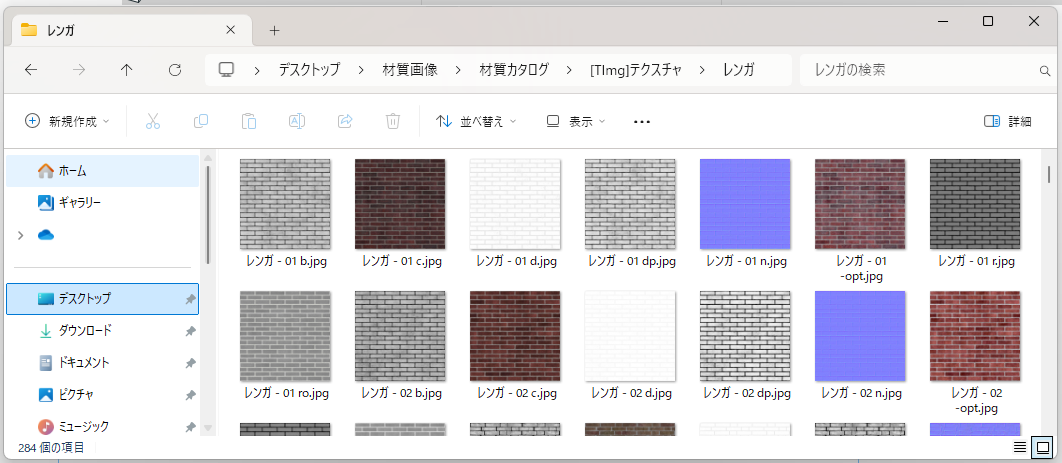The width and height of the screenshot is (1062, 463).
Task: Click the レンガ breadcrumb segment
Action: [738, 70]
